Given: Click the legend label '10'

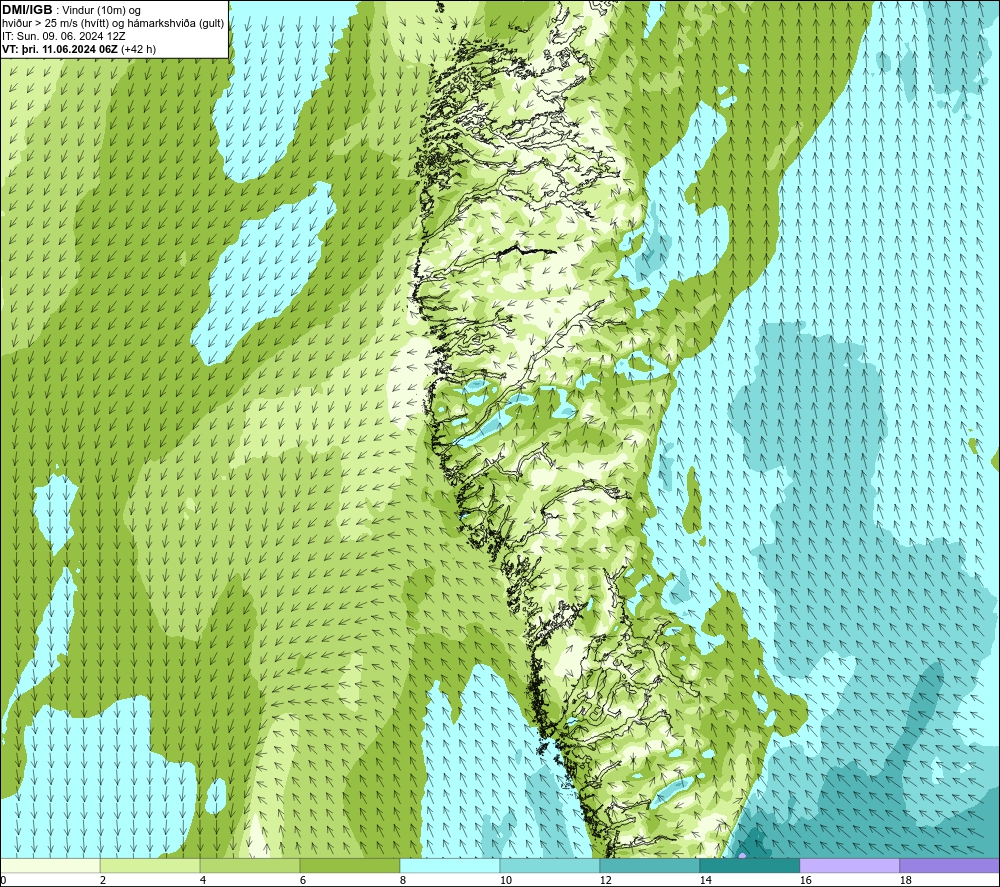Looking at the screenshot, I should 506,881.
